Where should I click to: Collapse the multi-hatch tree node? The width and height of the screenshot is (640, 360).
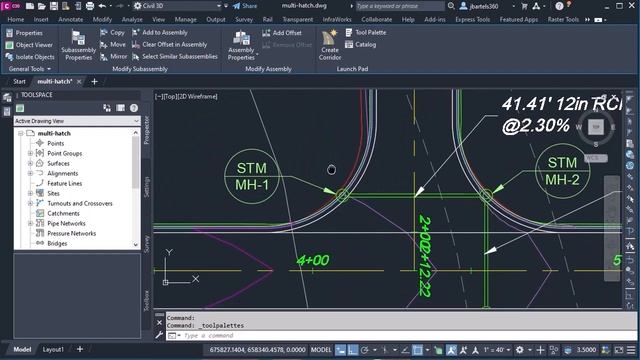[20, 133]
